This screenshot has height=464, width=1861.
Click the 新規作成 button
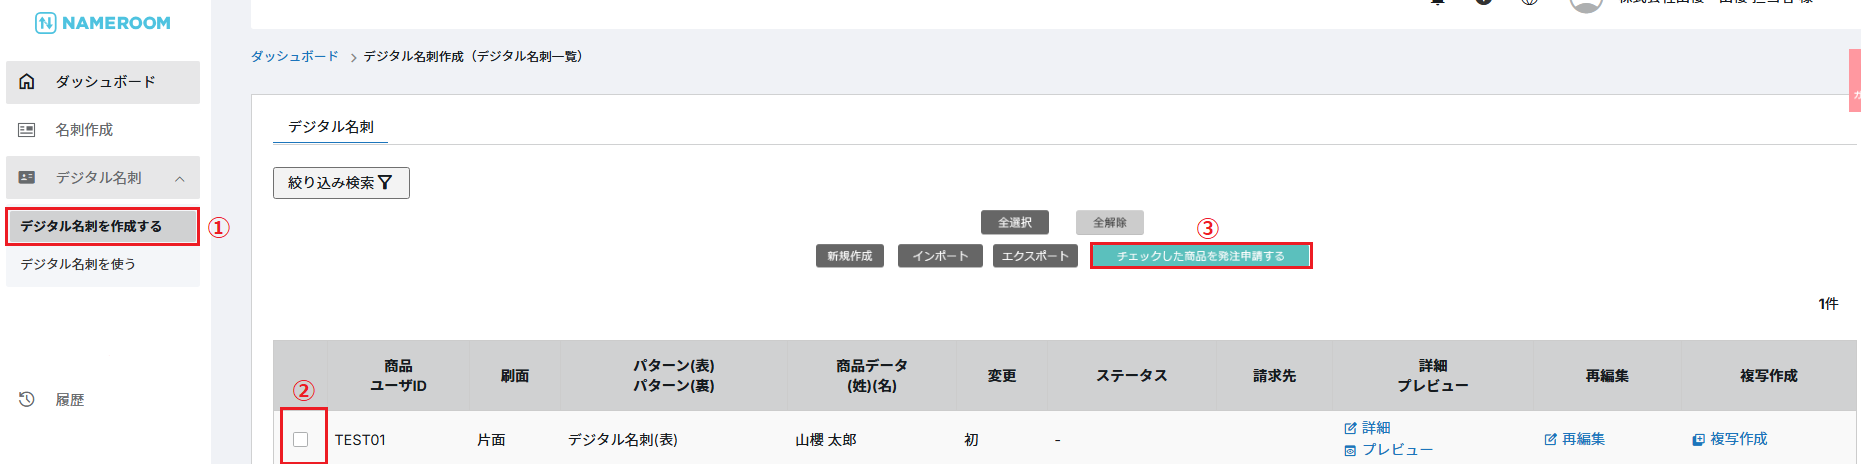coord(849,256)
